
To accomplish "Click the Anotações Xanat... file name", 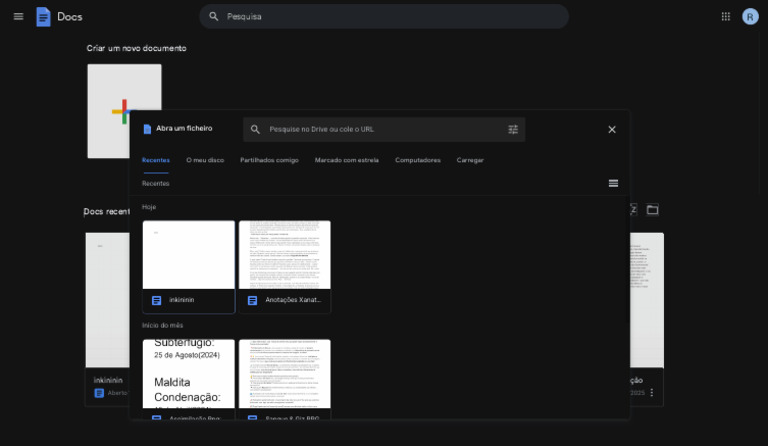I will [x=293, y=300].
